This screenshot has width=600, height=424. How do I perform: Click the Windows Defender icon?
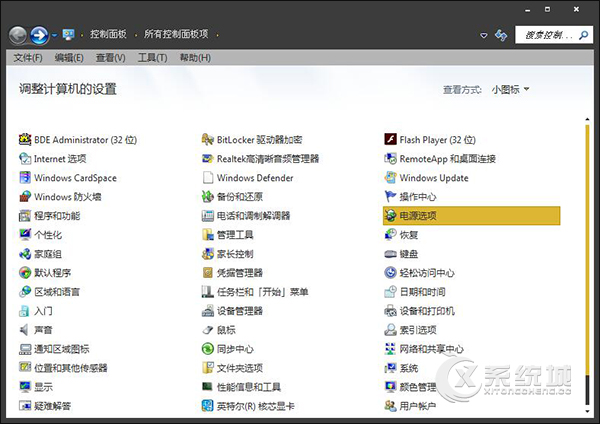point(207,178)
